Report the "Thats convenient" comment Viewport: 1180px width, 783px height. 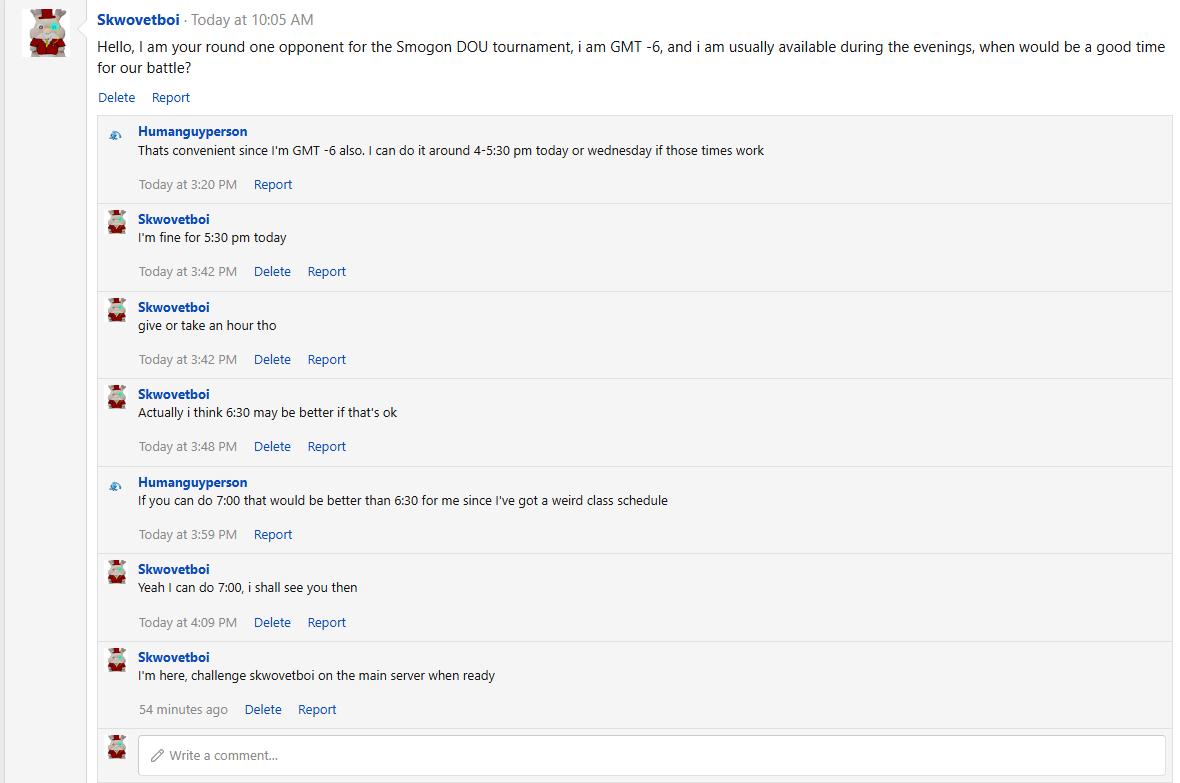(273, 185)
